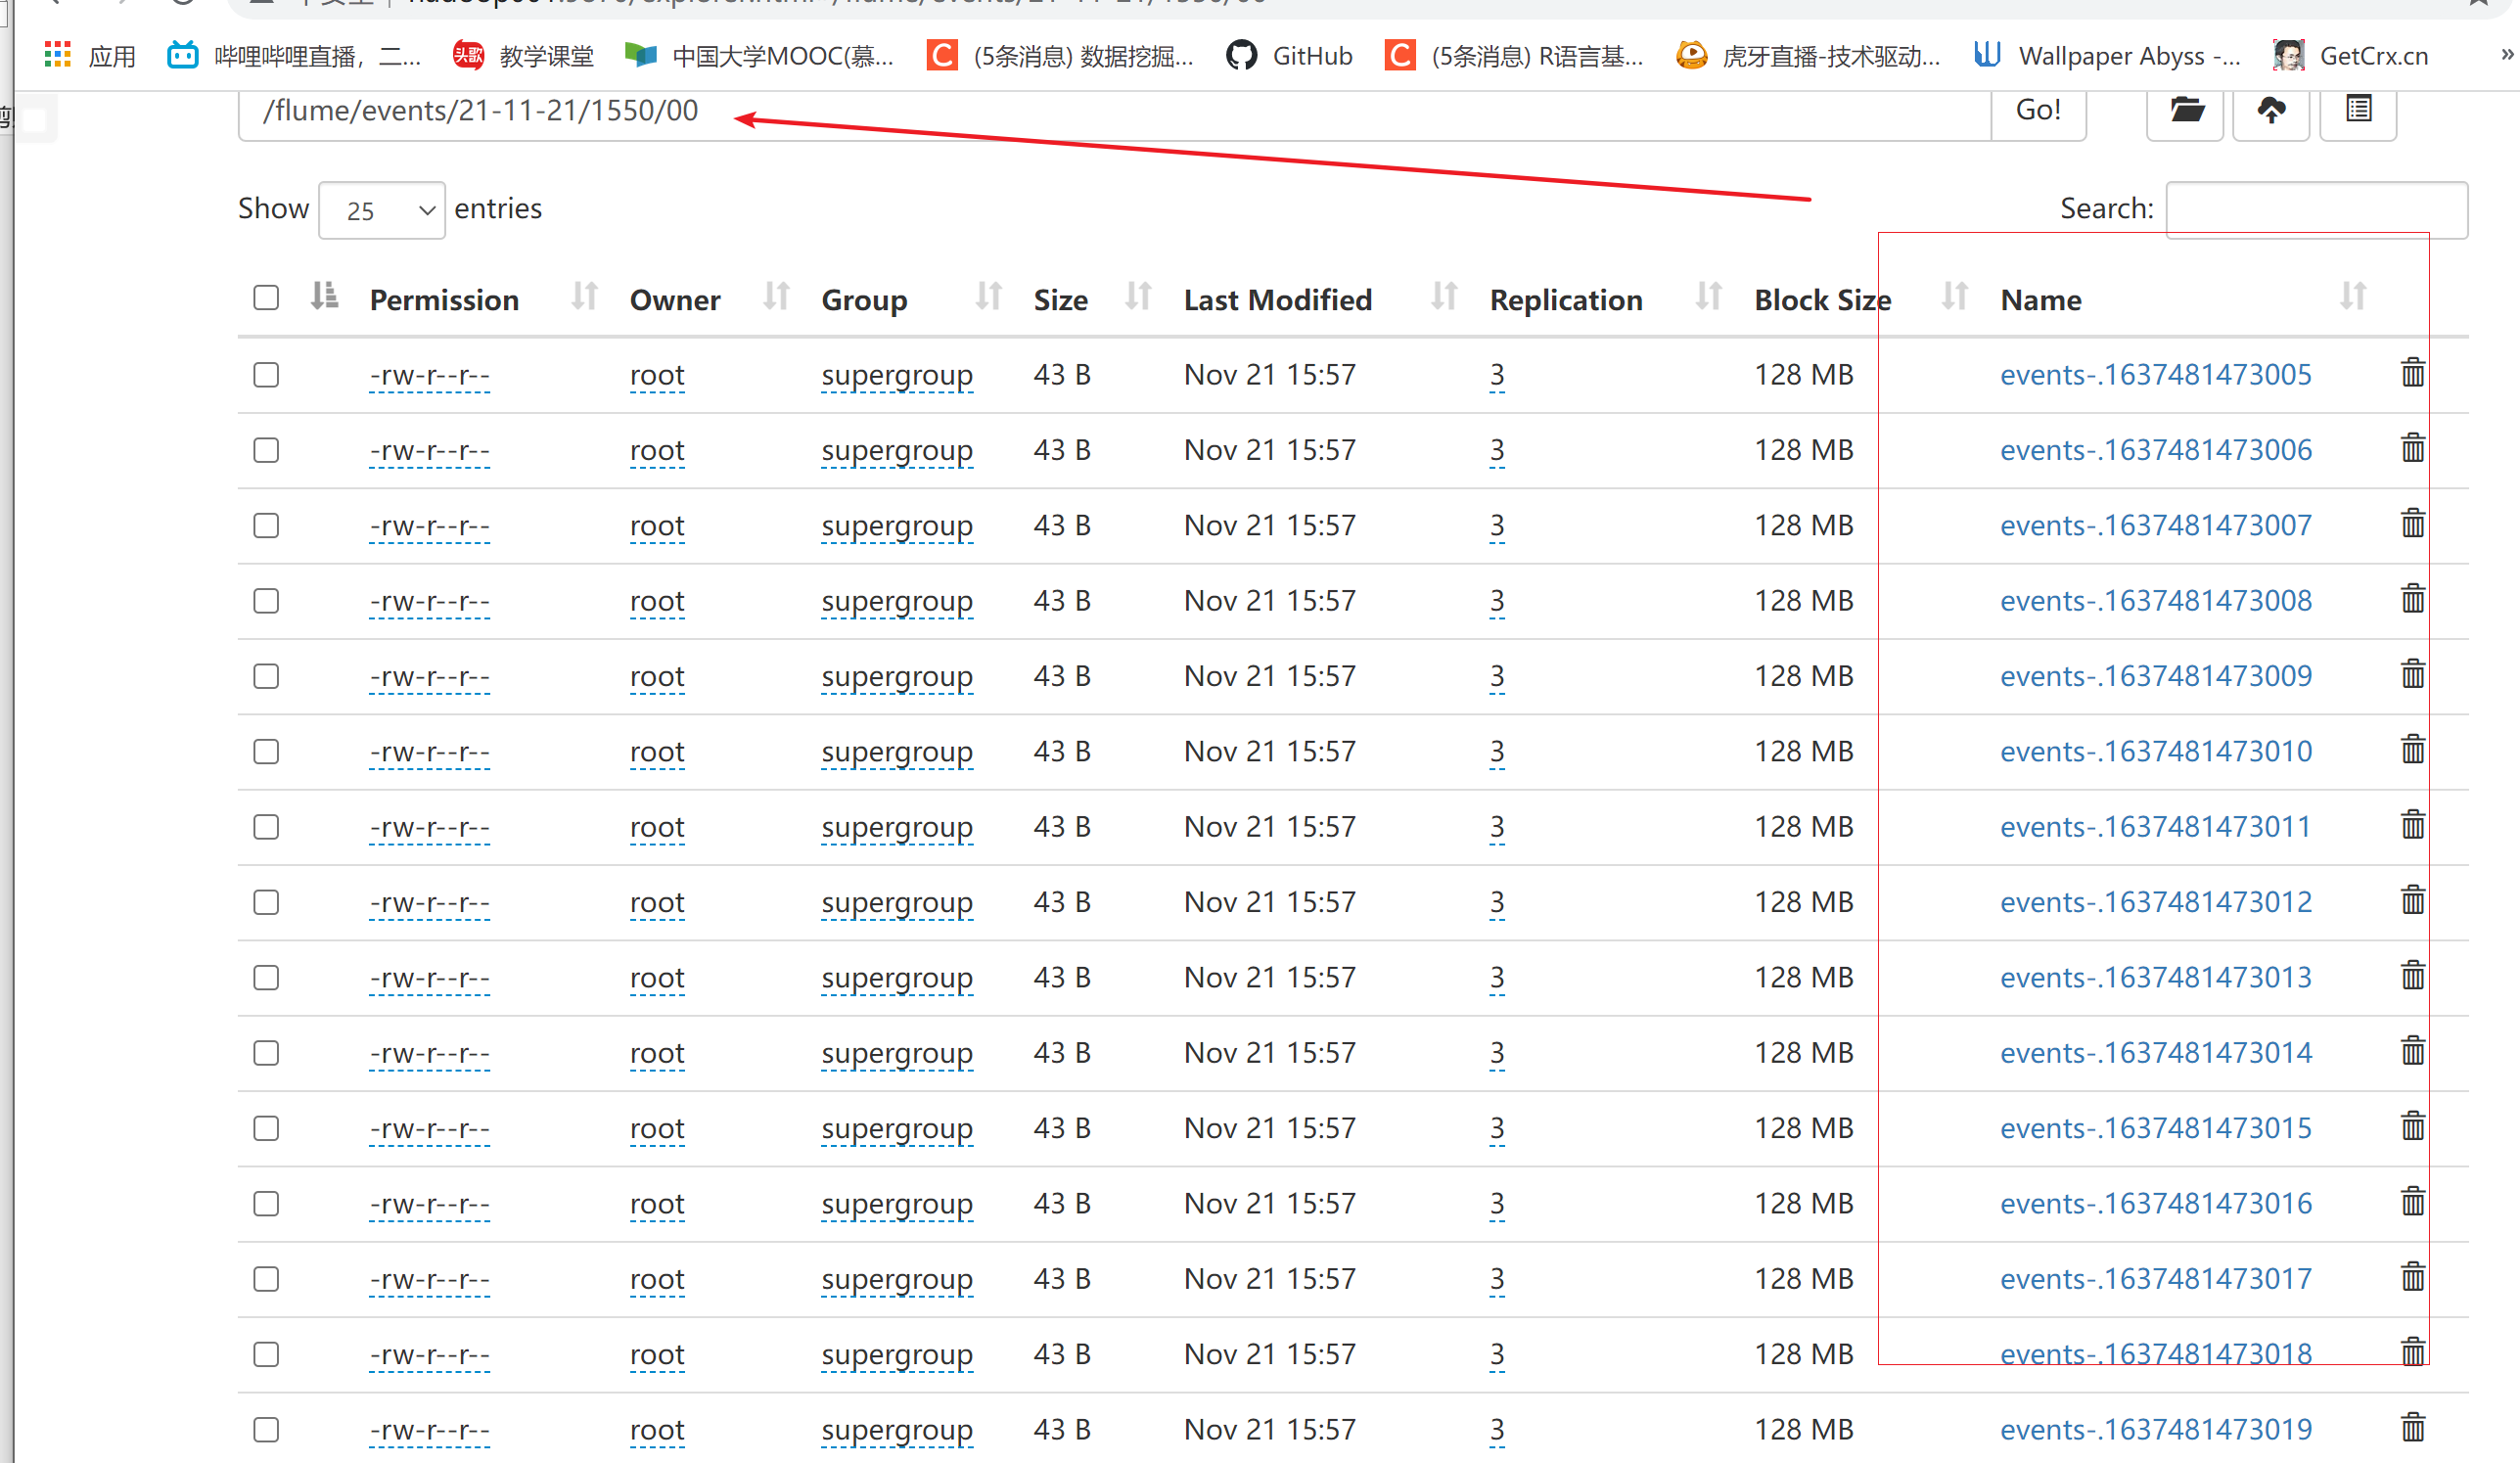The height and width of the screenshot is (1463, 2520).
Task: Click trash icon for events-.1637481473019
Action: pyautogui.click(x=2412, y=1428)
